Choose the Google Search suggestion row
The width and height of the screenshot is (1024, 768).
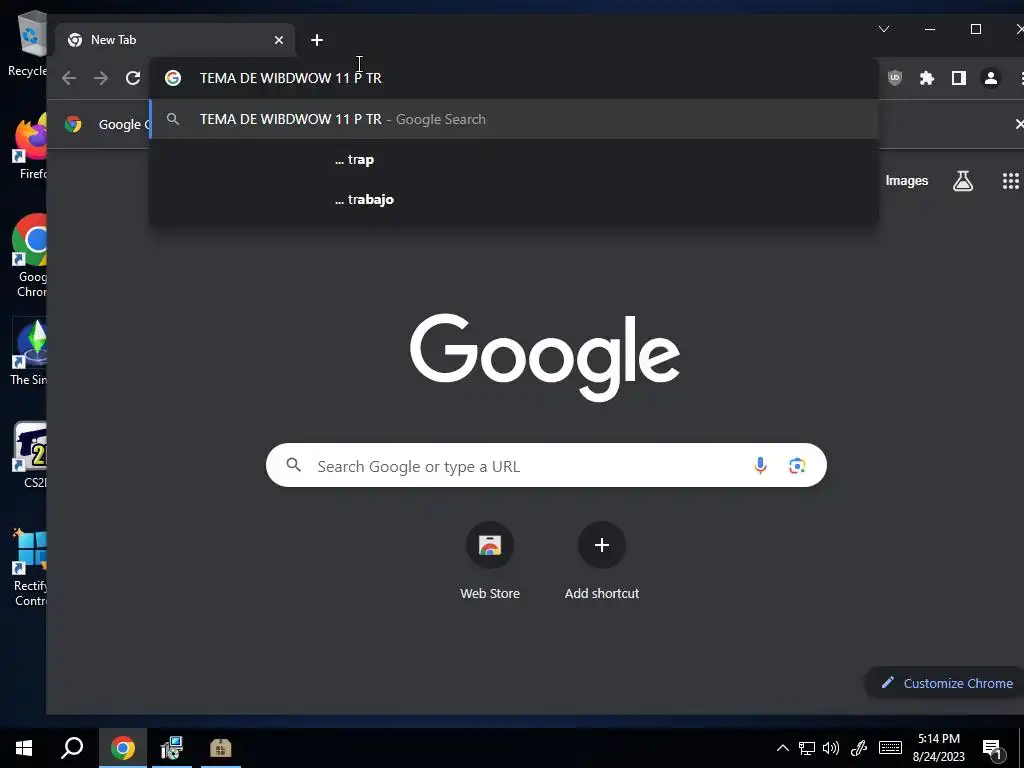513,120
